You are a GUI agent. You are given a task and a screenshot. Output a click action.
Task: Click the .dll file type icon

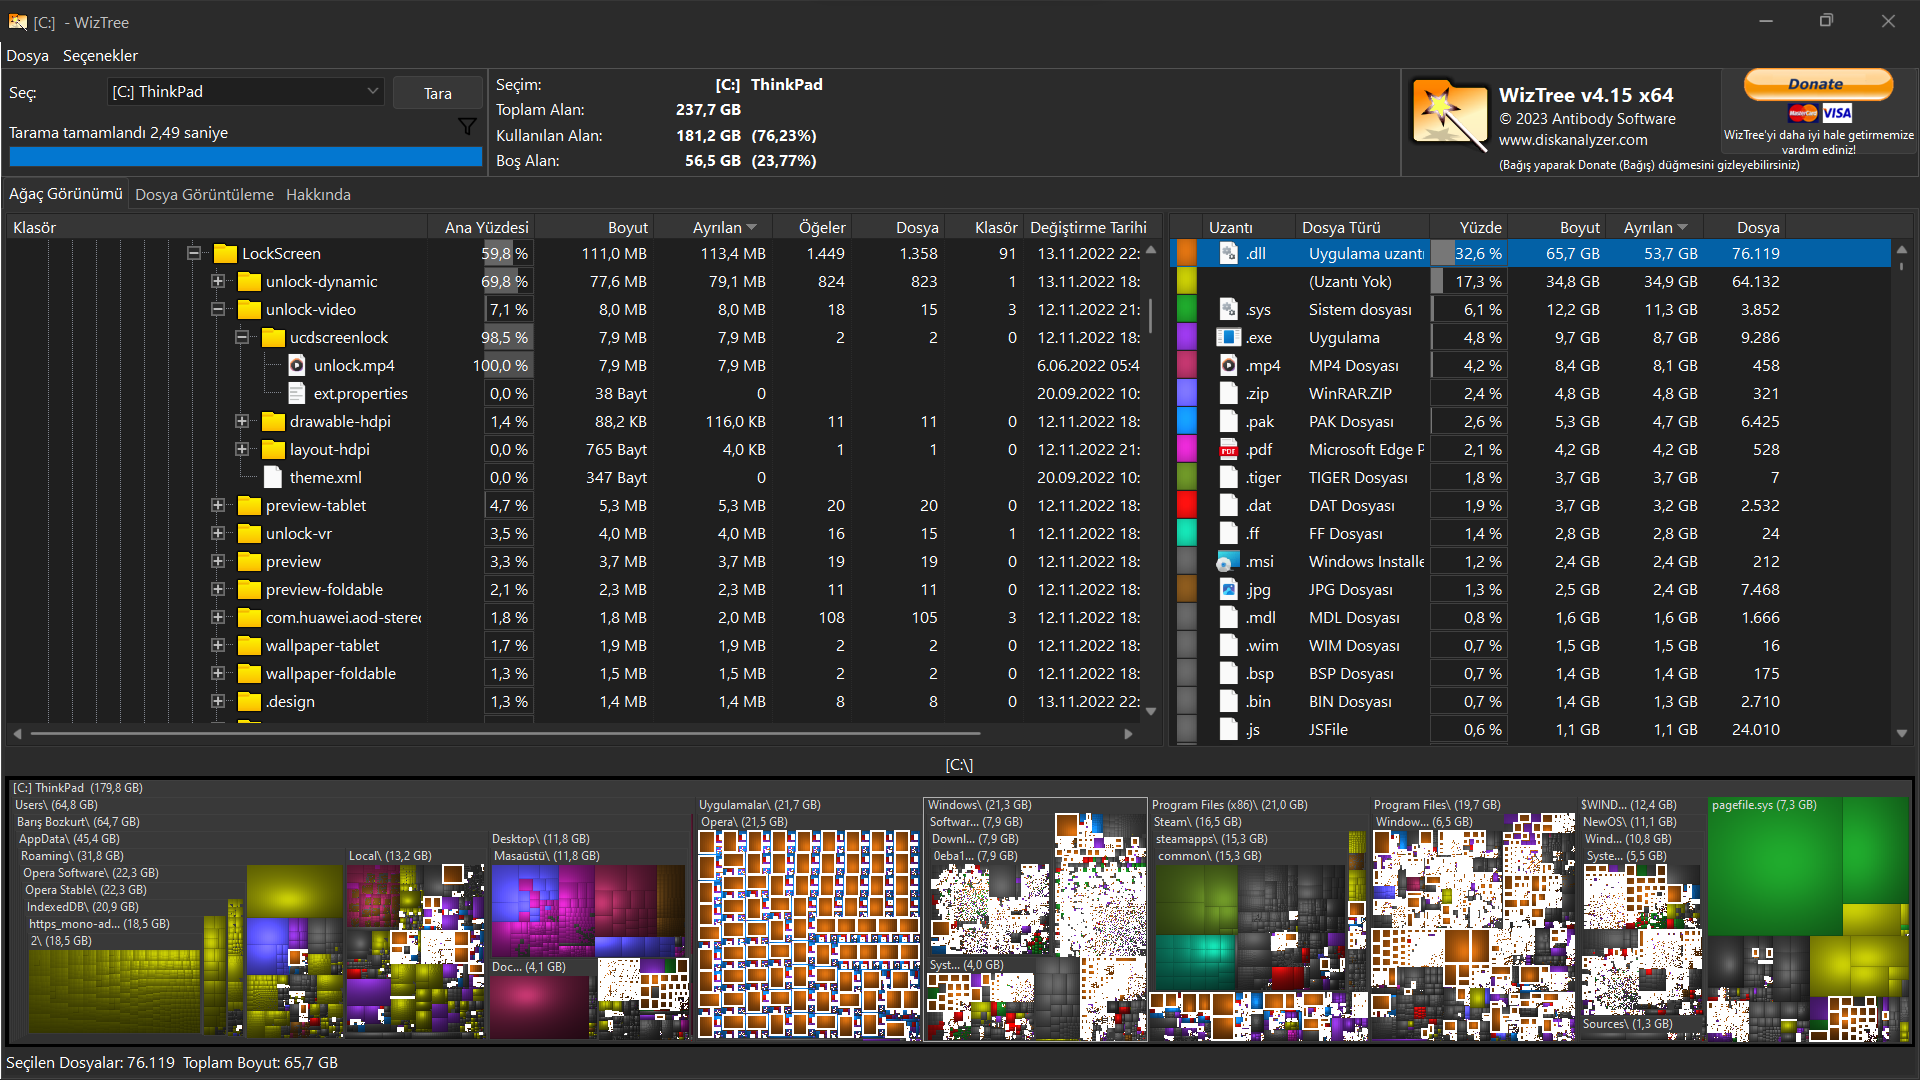coord(1228,254)
